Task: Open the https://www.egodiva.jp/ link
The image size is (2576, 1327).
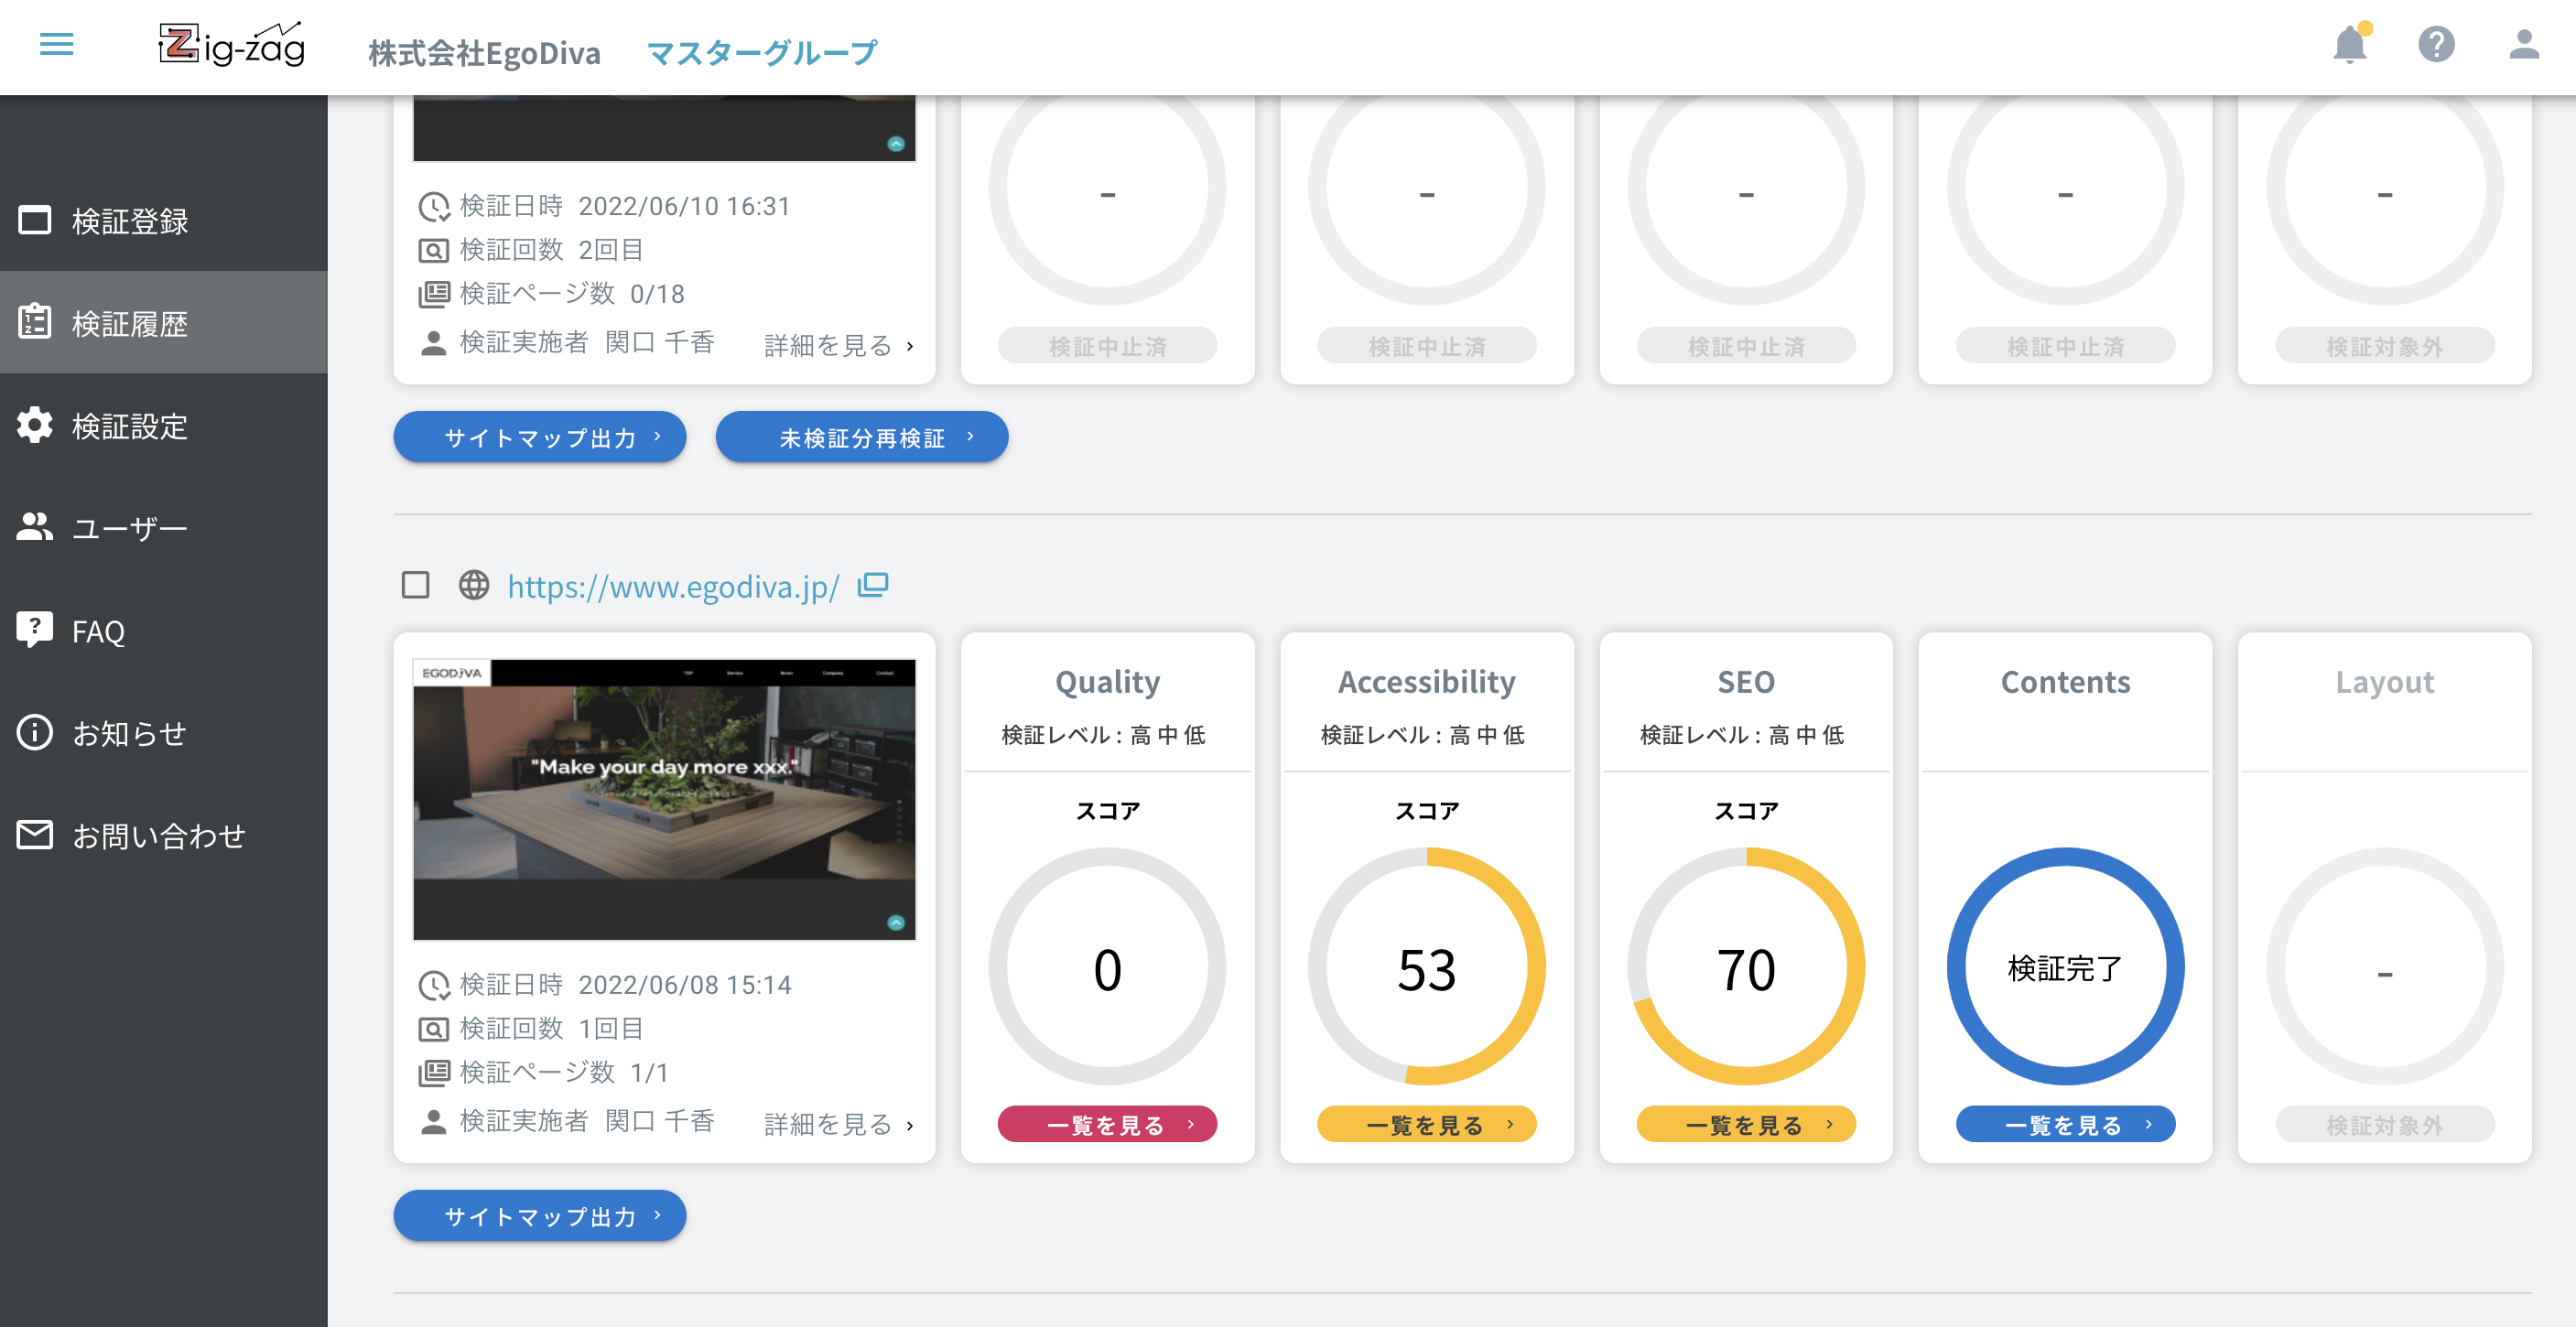Action: tap(673, 586)
